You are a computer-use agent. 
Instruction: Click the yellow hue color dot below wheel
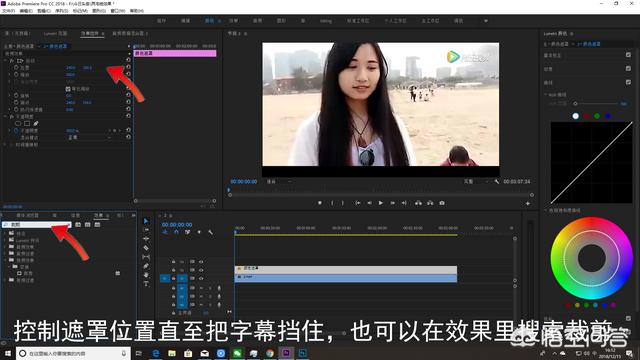tap(577, 305)
